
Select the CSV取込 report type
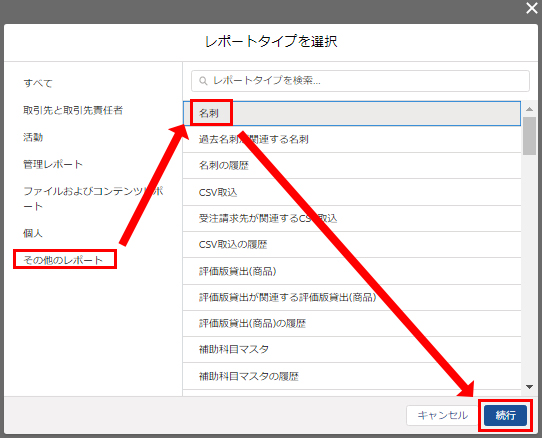[352, 192]
